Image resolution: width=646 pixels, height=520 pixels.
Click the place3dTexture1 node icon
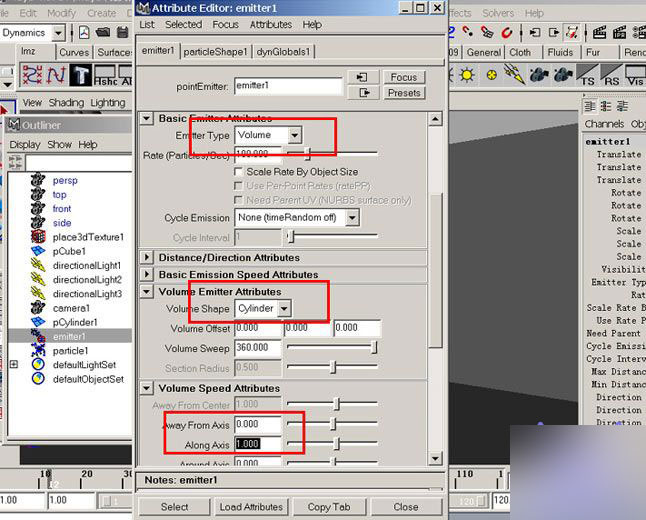[x=38, y=237]
